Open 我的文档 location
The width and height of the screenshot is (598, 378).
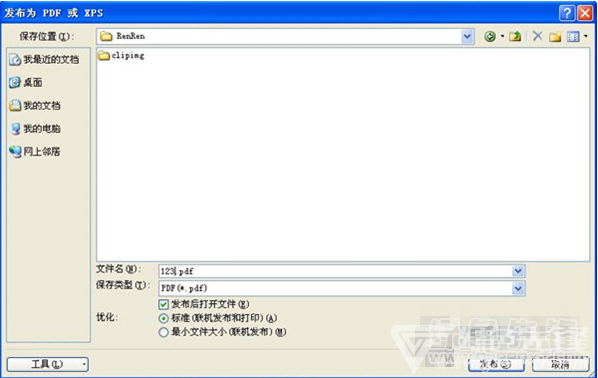tap(35, 106)
